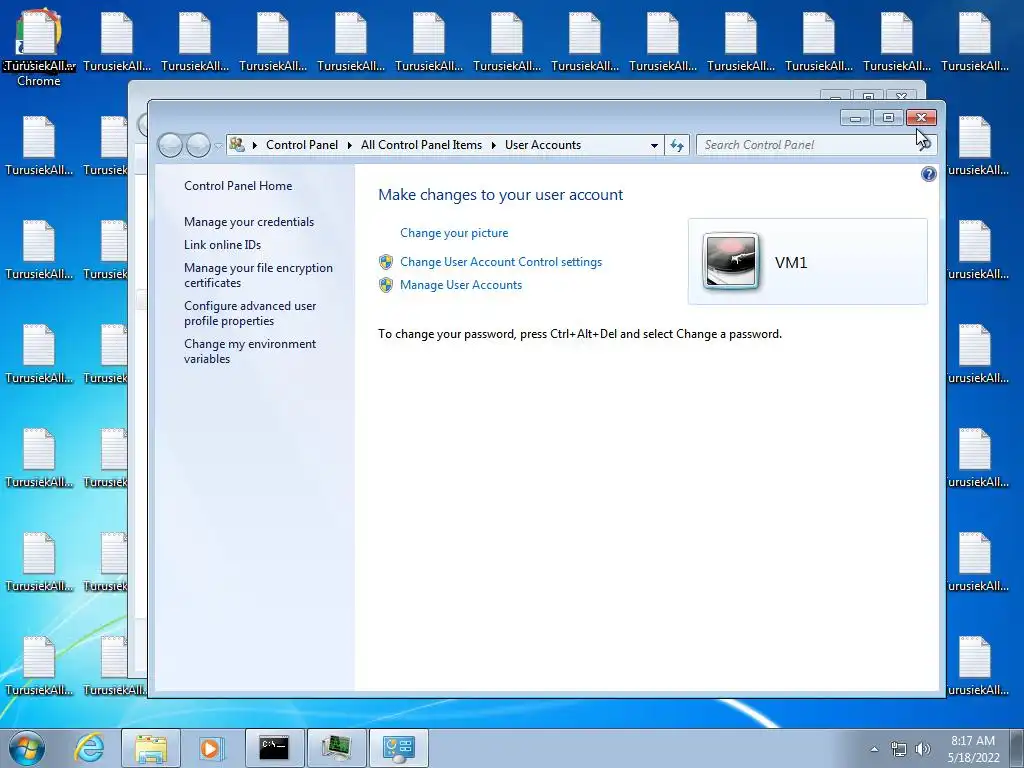This screenshot has height=768, width=1024.
Task: Open Change my environment variables
Action: tap(249, 351)
